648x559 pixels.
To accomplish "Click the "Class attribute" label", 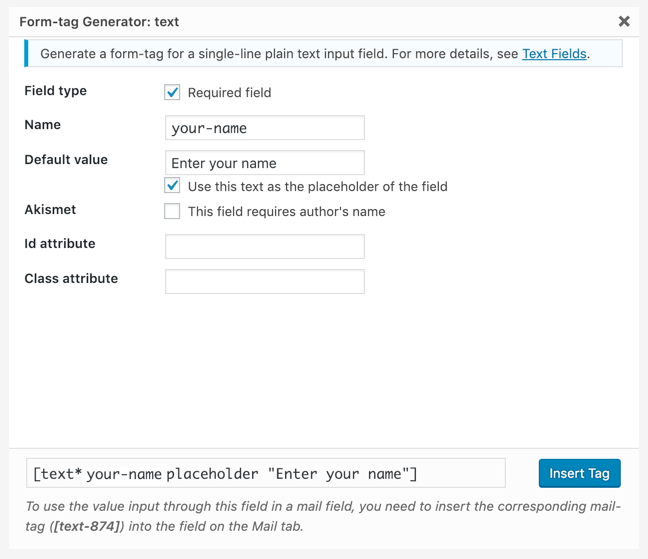I will (x=71, y=279).
